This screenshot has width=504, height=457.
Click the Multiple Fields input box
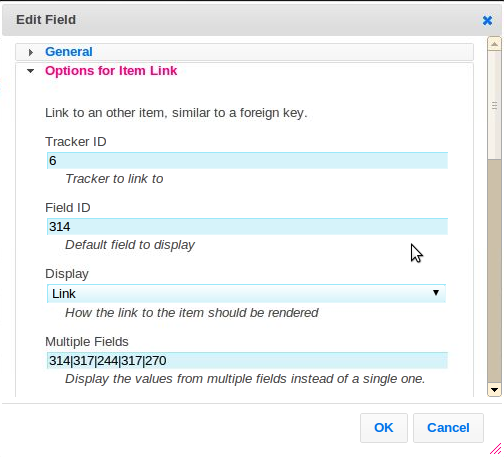pos(247,361)
